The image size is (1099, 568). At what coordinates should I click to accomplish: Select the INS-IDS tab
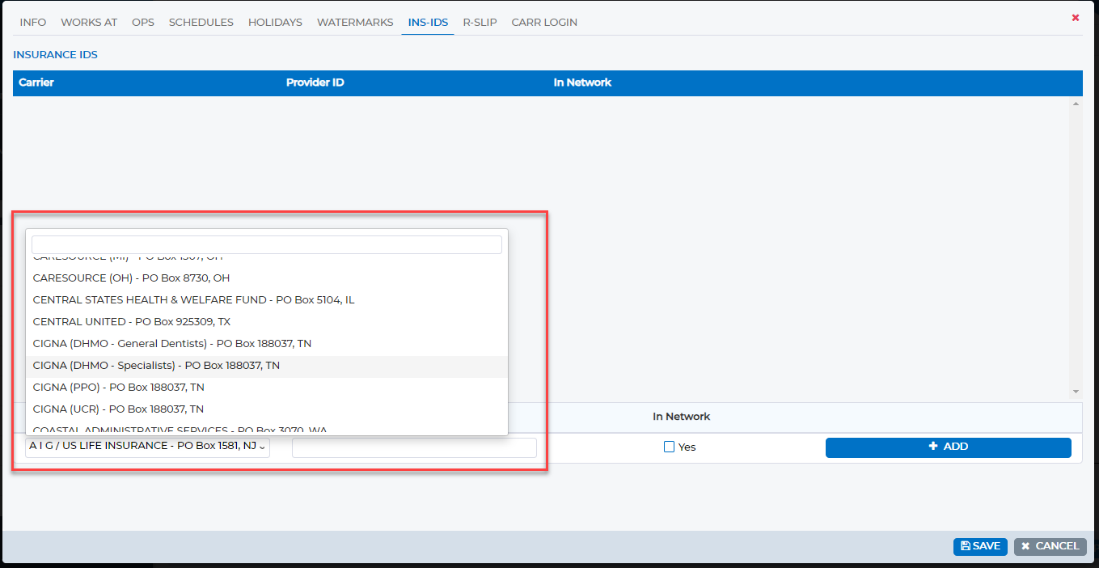coord(428,22)
